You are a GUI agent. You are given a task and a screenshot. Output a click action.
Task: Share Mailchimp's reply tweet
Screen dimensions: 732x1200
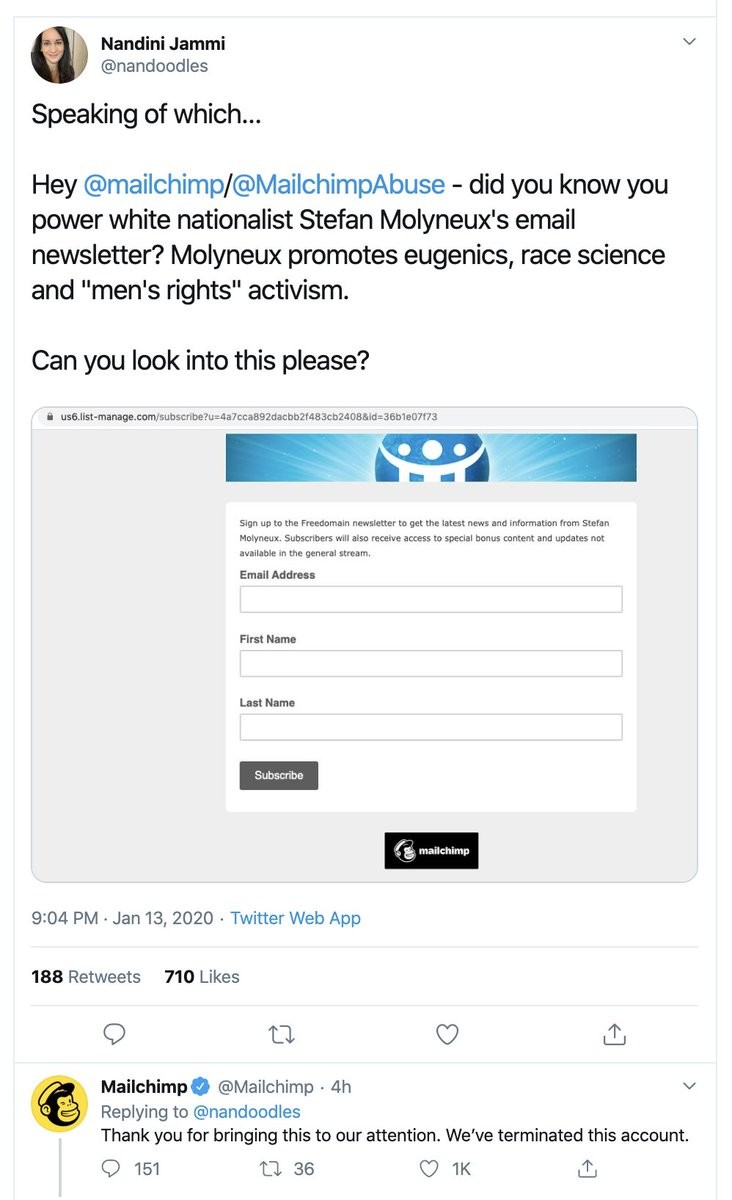tap(588, 1168)
